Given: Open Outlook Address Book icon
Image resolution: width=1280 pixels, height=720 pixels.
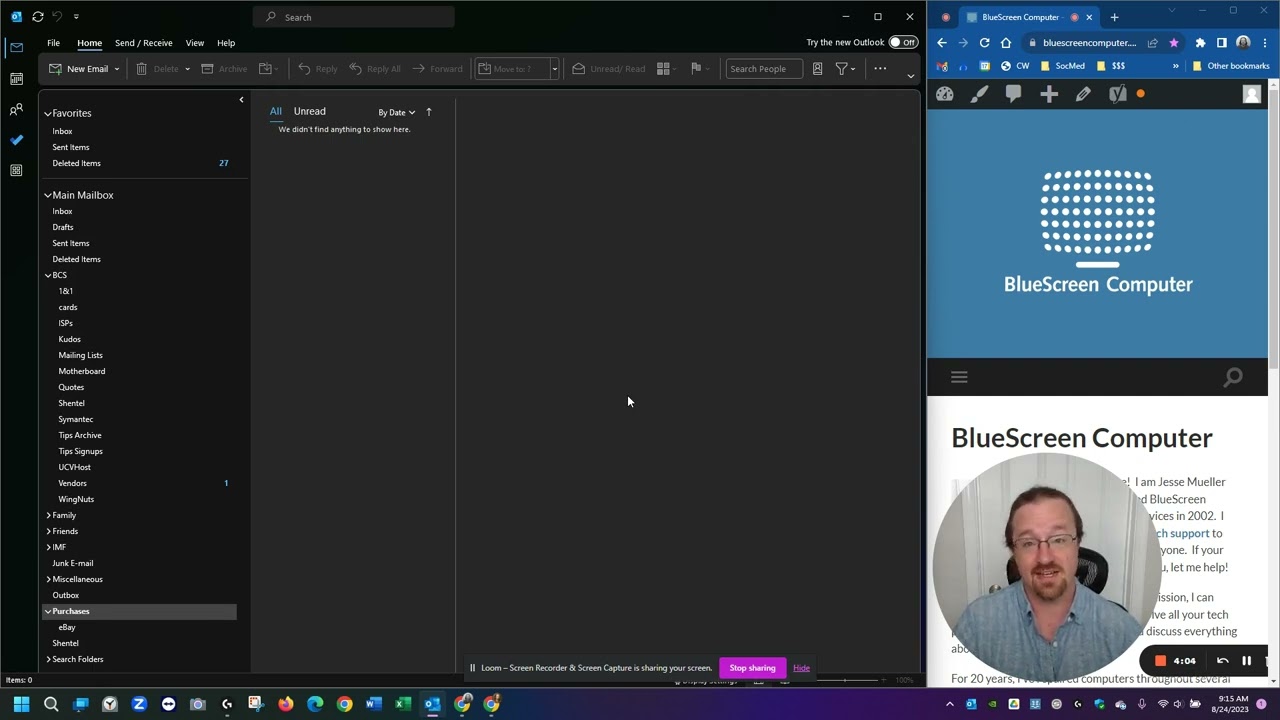Looking at the screenshot, I should coord(817,69).
